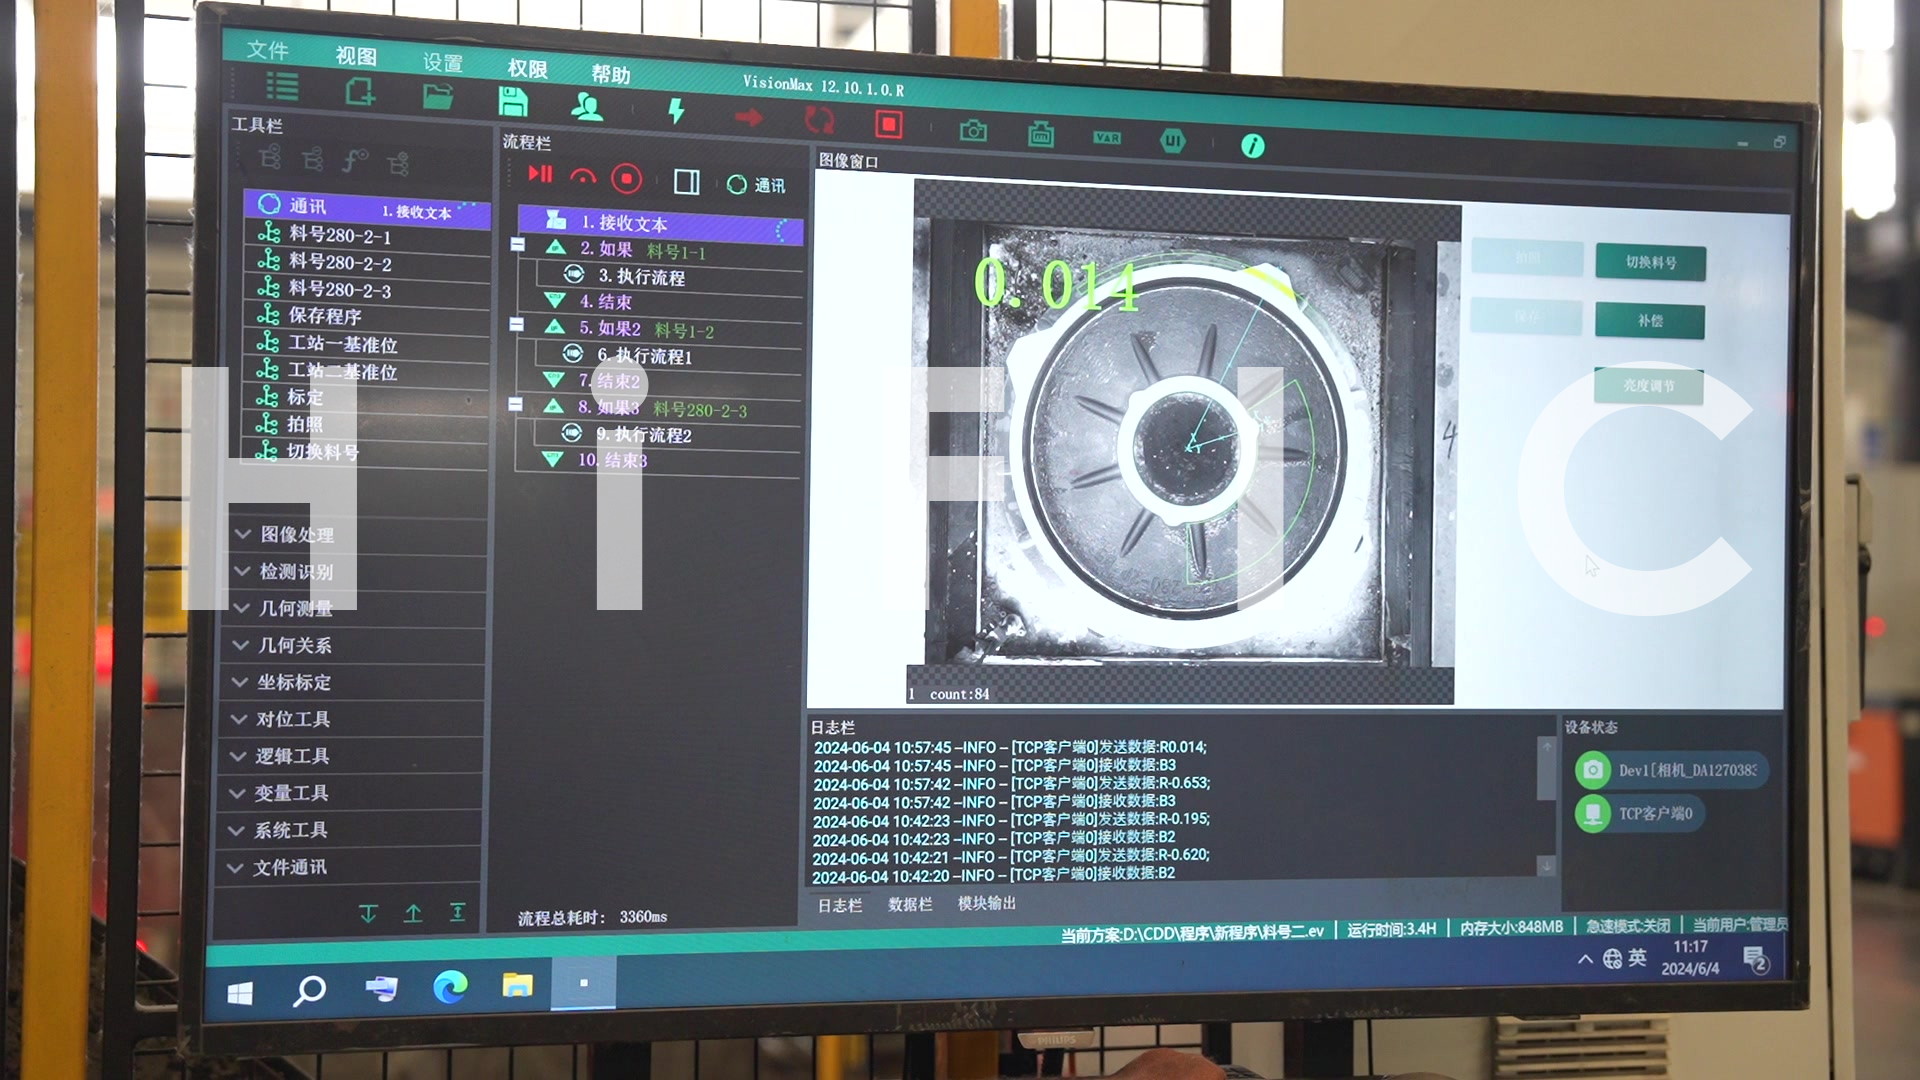
Task: Click the lightning bolt run icon
Action: tap(676, 111)
